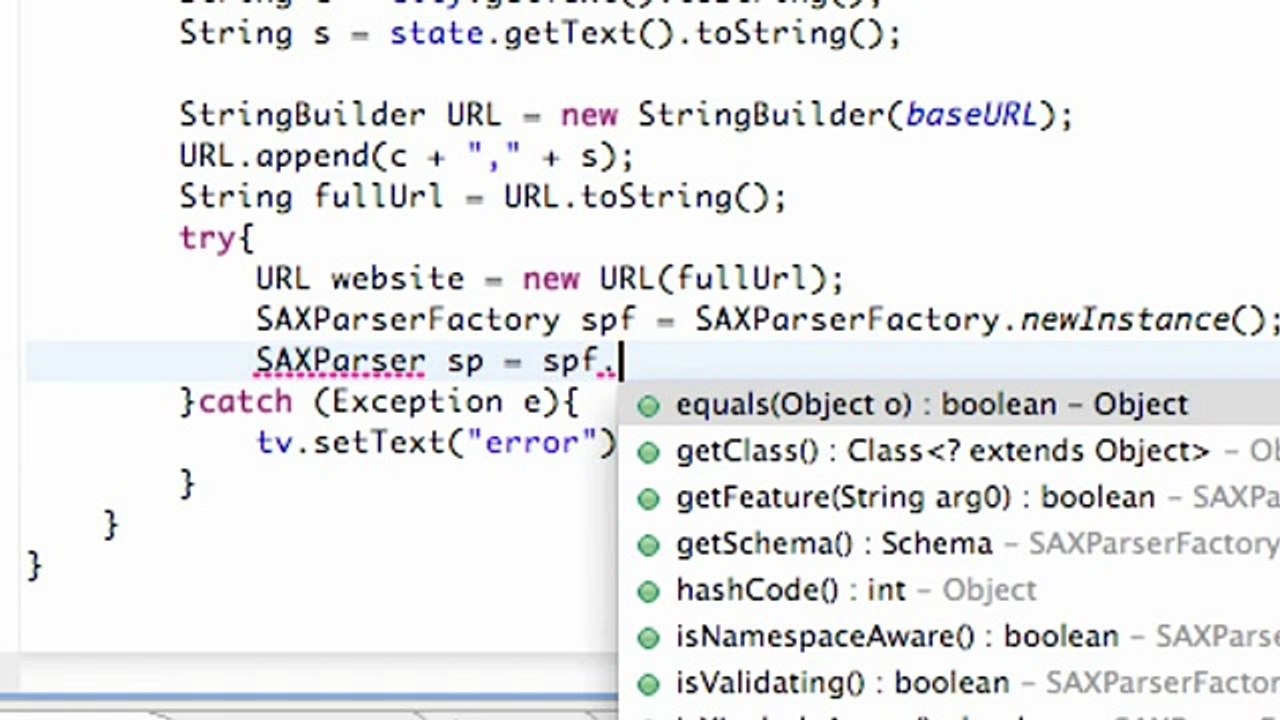Click the website variable name
The height and width of the screenshot is (720, 1280).
[x=398, y=279]
